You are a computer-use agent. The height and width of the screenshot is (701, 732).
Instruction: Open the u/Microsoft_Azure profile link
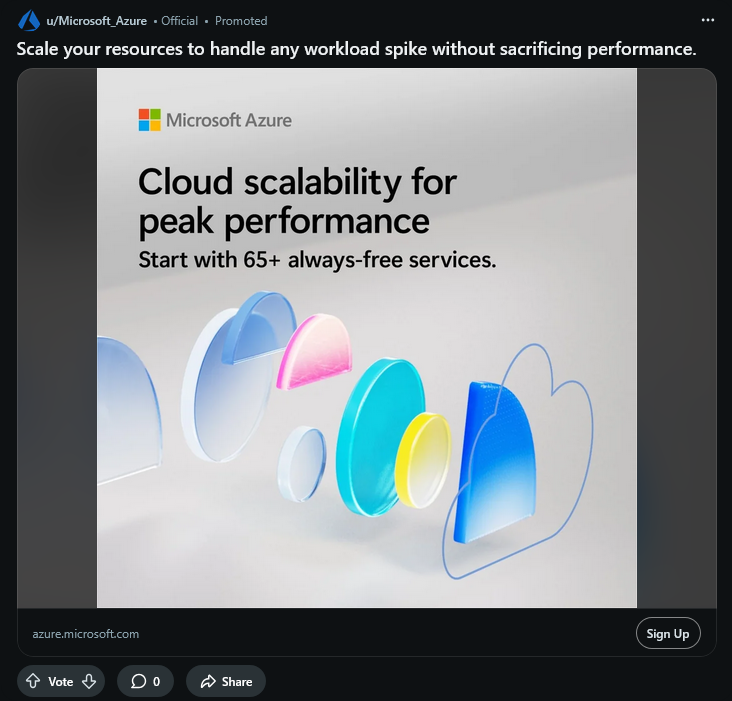(96, 21)
